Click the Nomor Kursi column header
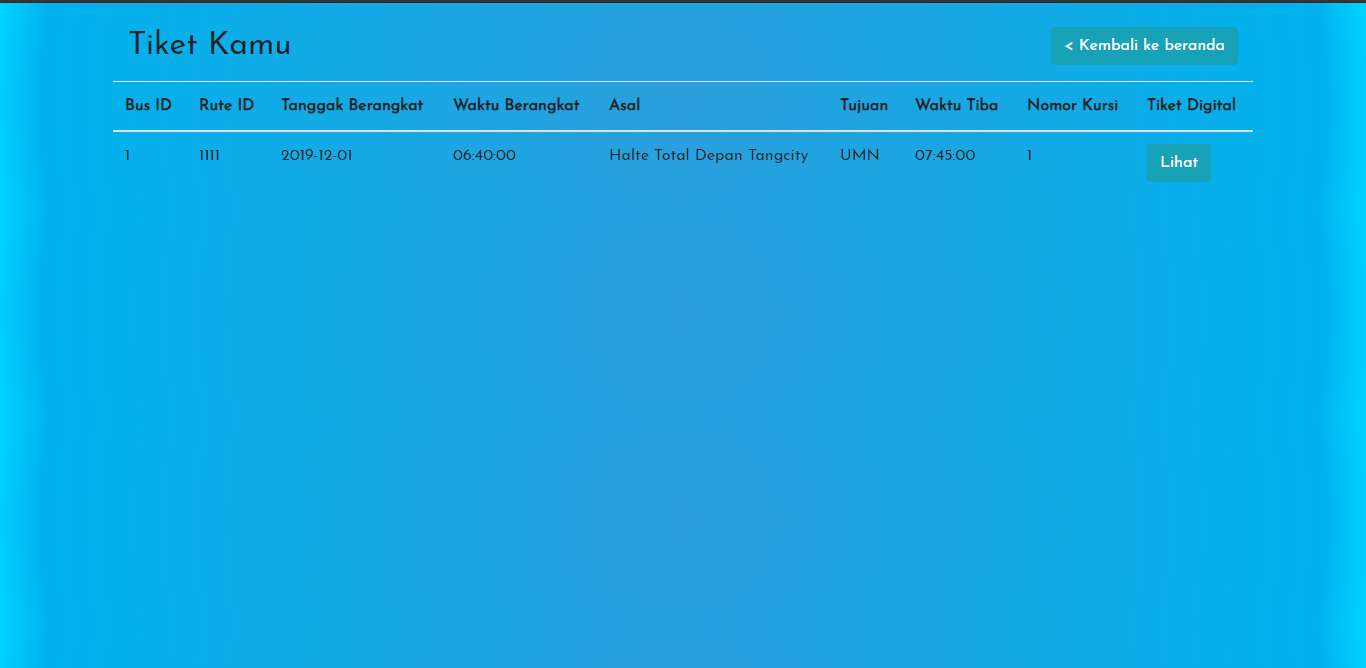 coord(1072,105)
